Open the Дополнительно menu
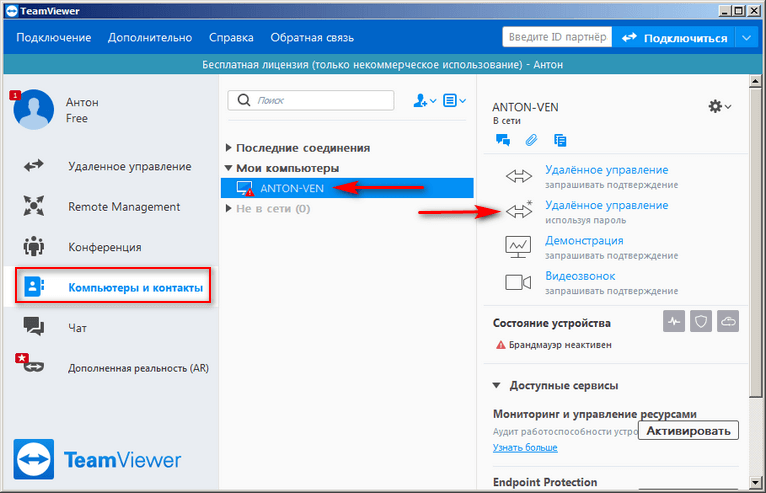The width and height of the screenshot is (766, 493). 150,38
